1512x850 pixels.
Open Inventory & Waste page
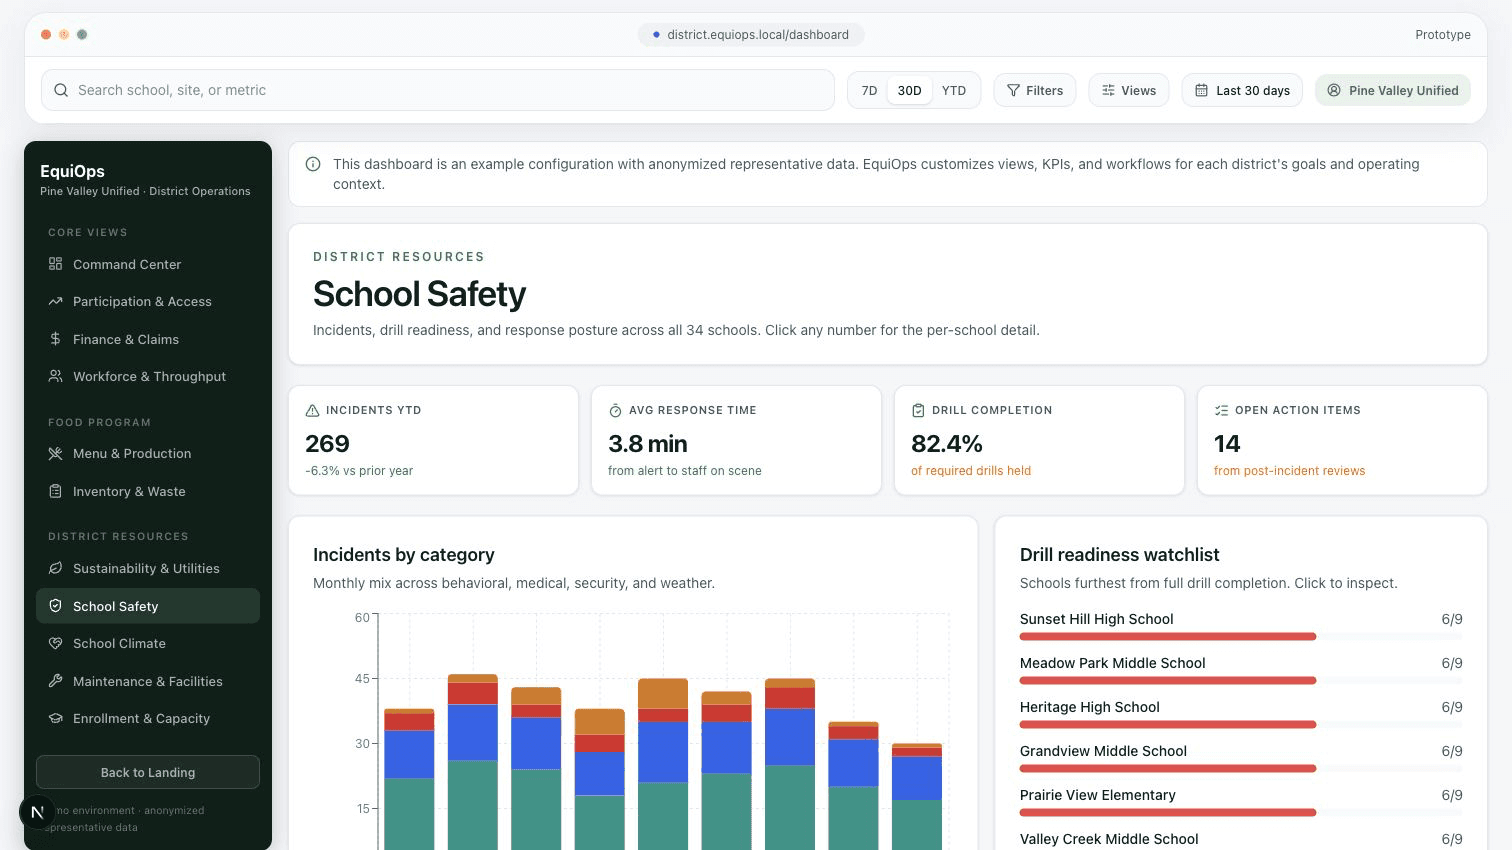pos(148,491)
